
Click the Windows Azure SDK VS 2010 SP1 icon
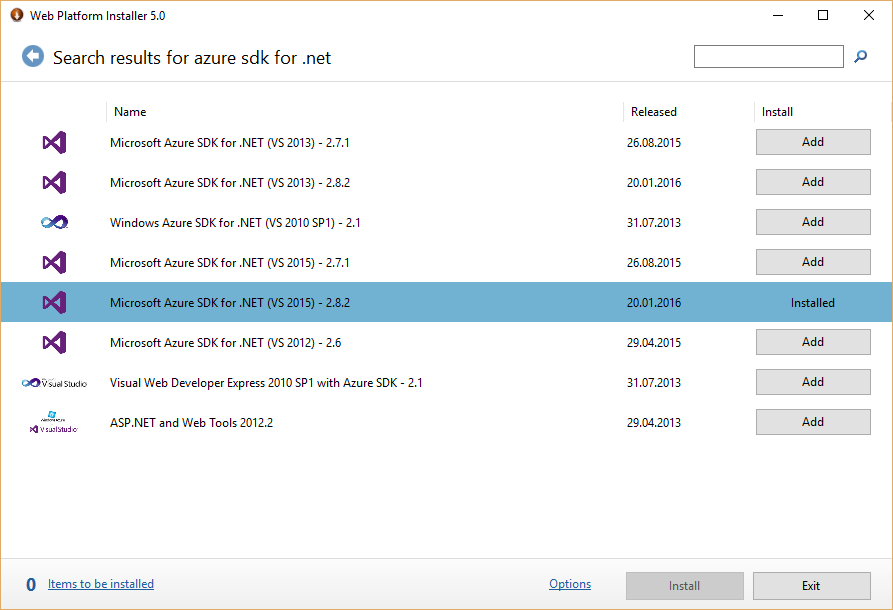coord(54,223)
